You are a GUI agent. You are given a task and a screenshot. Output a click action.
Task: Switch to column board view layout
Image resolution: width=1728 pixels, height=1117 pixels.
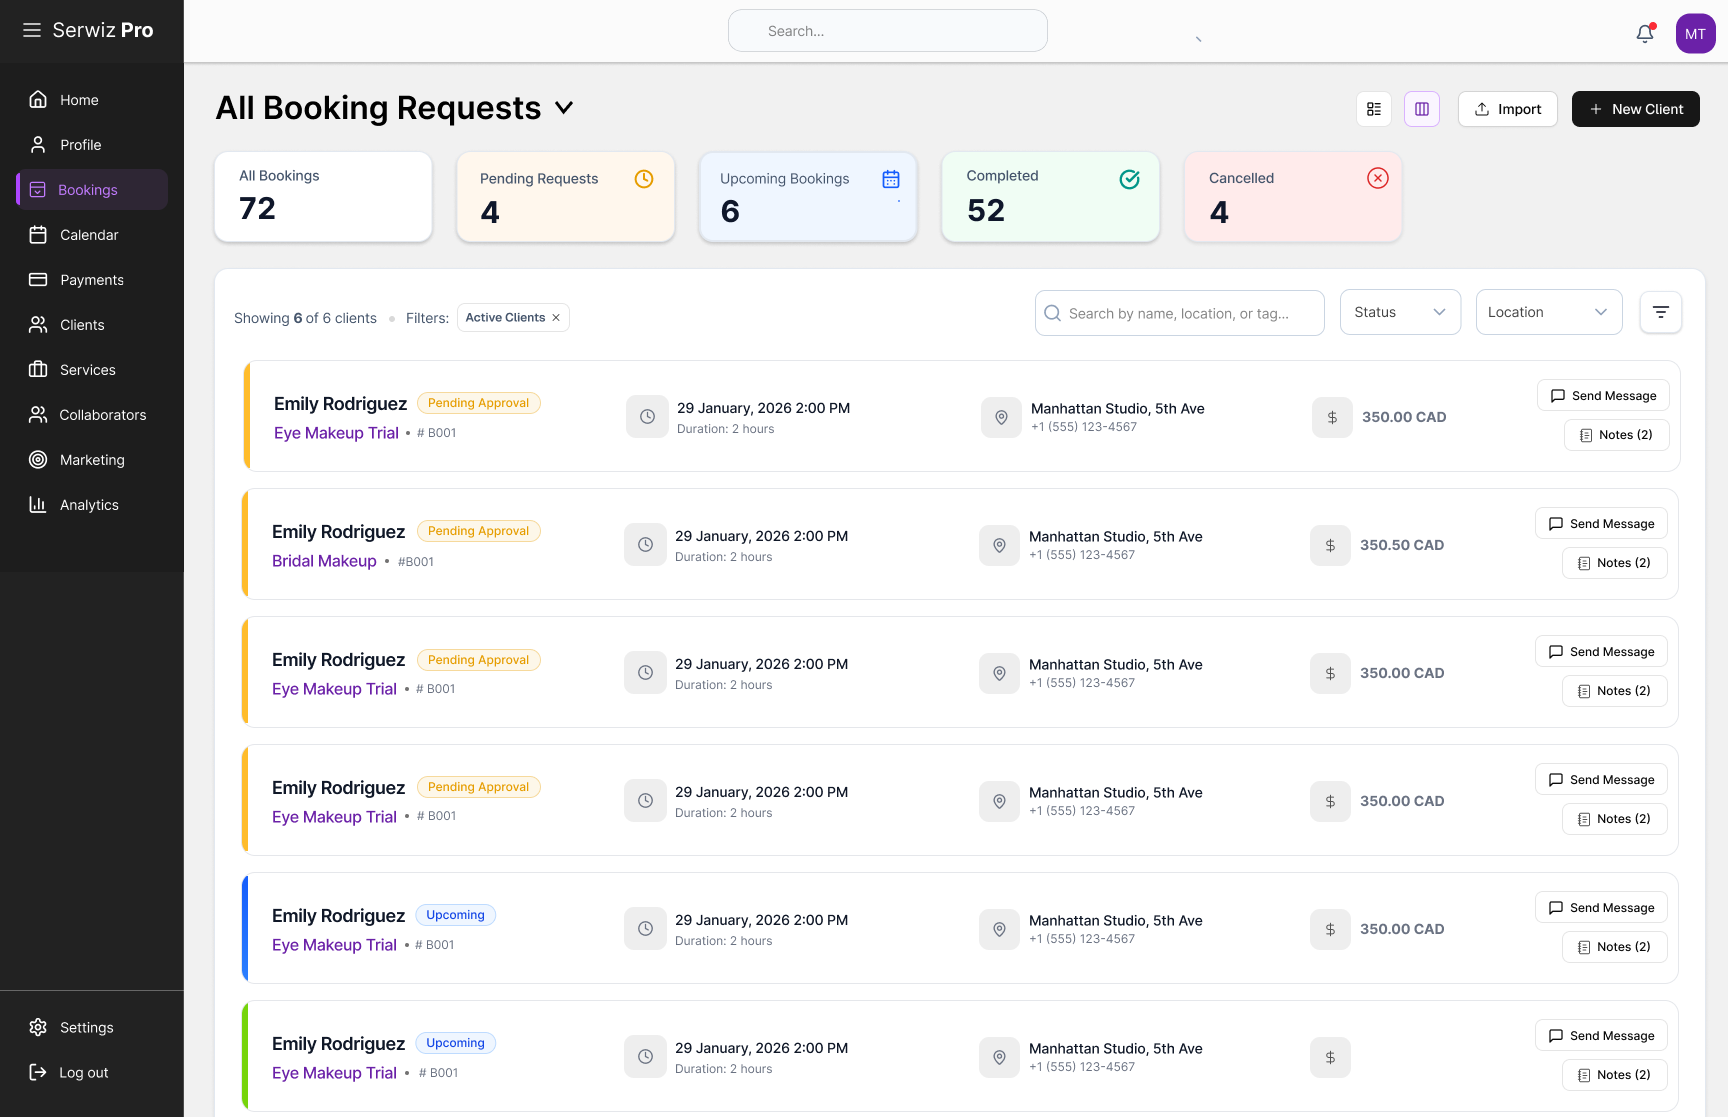pyautogui.click(x=1422, y=109)
